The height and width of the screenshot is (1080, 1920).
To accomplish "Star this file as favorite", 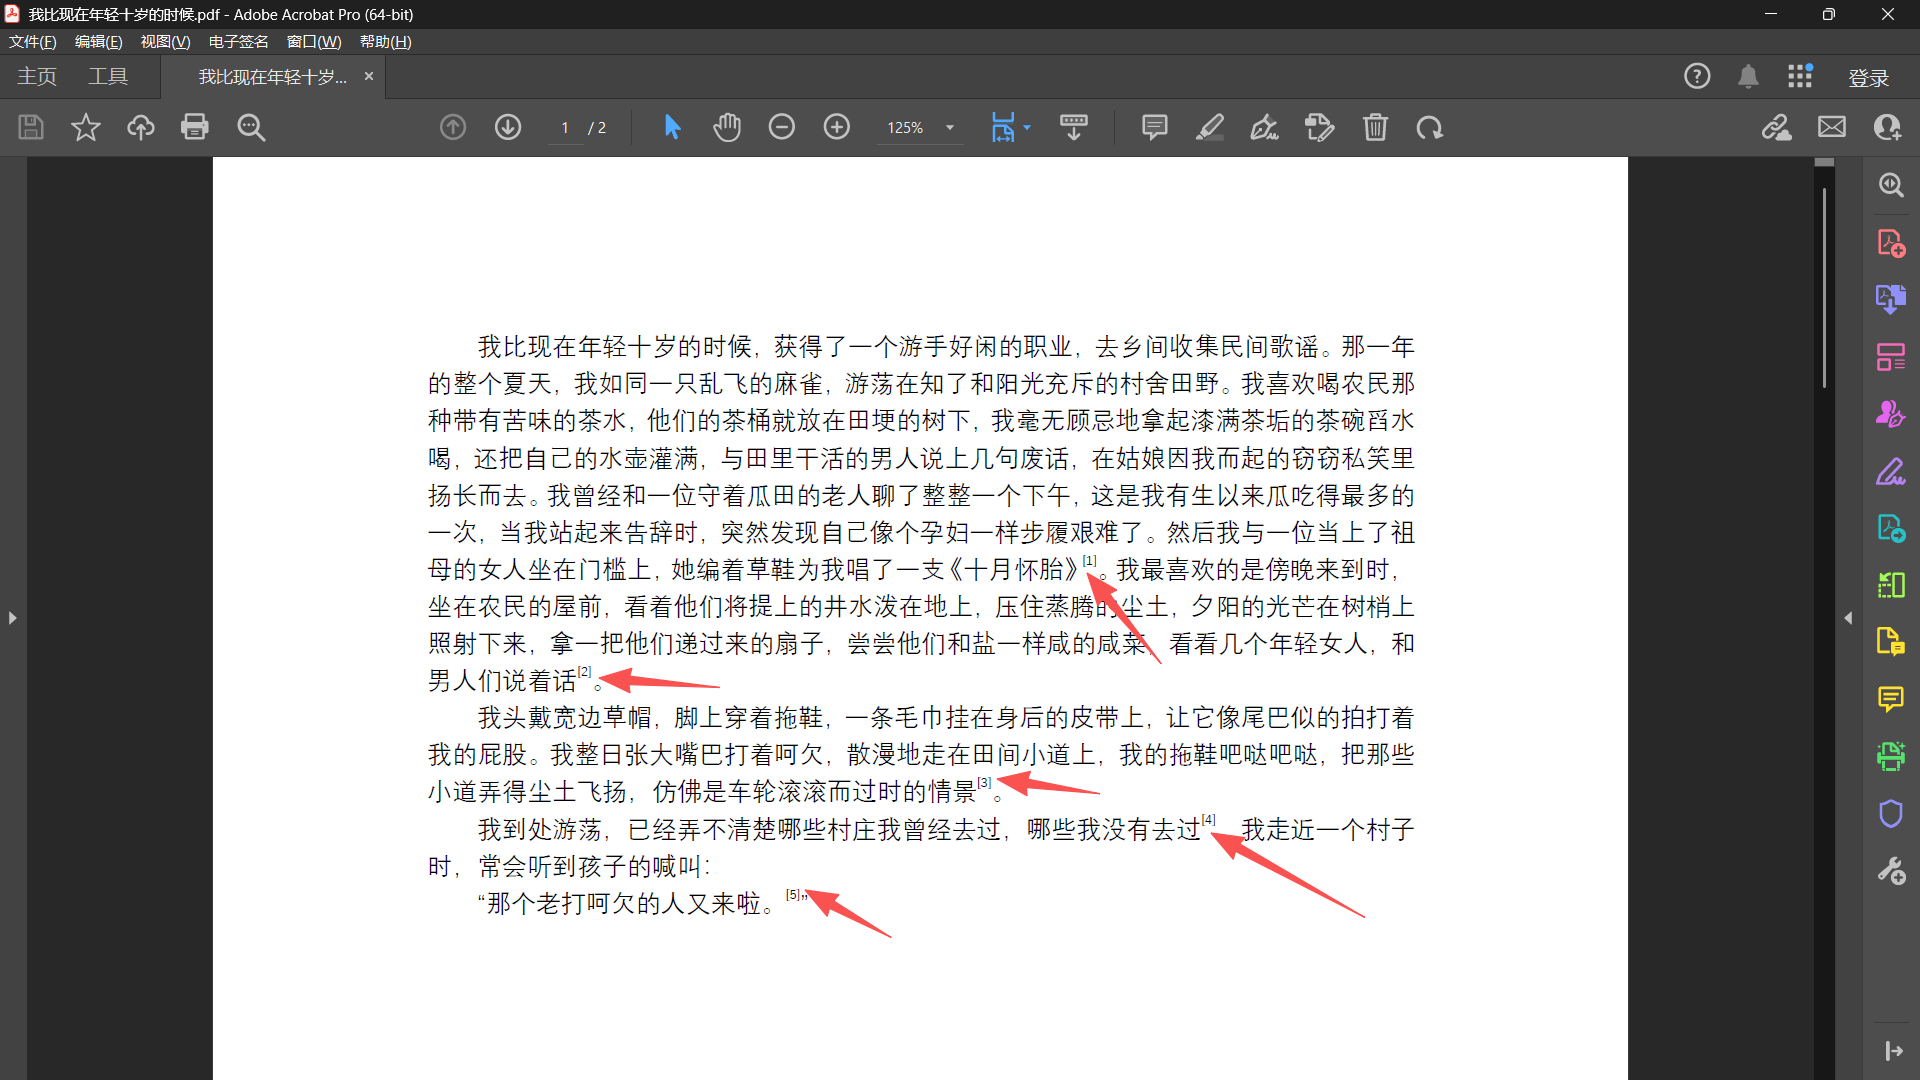I will point(86,127).
